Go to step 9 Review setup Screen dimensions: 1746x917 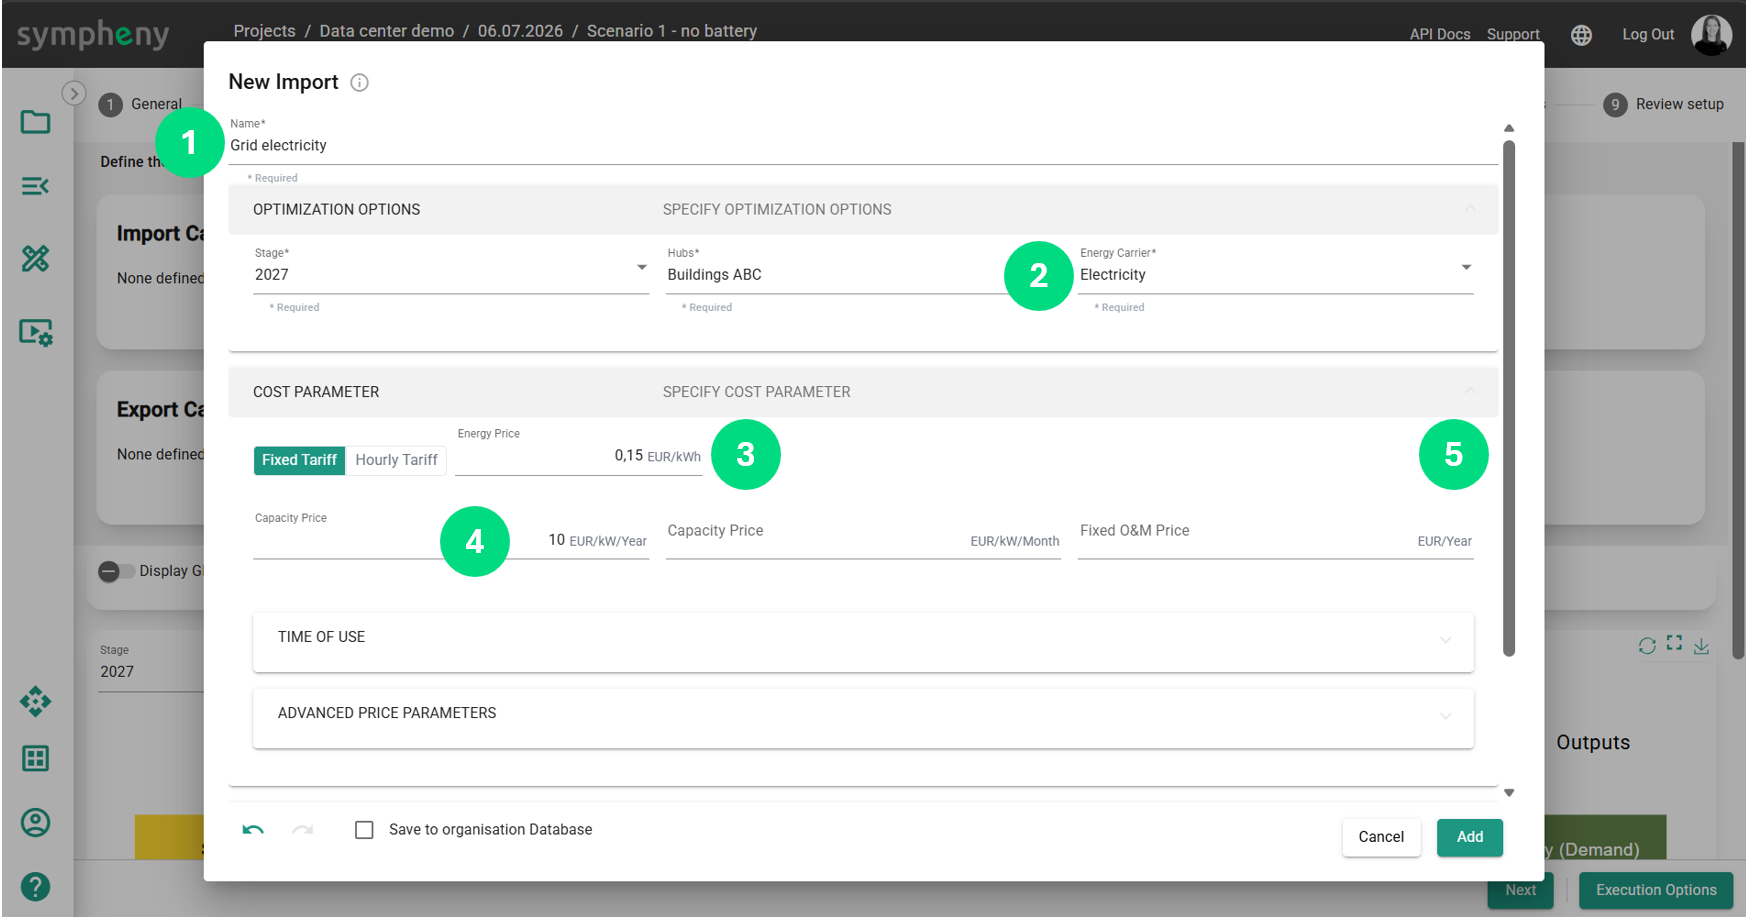point(1664,104)
